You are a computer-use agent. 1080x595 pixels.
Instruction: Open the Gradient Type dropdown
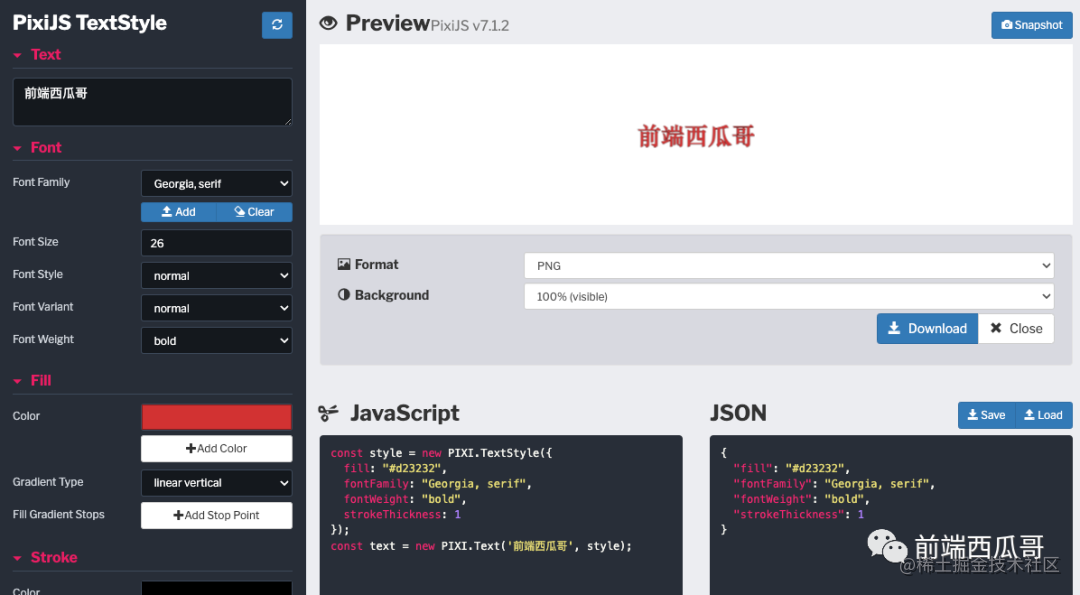(x=216, y=483)
